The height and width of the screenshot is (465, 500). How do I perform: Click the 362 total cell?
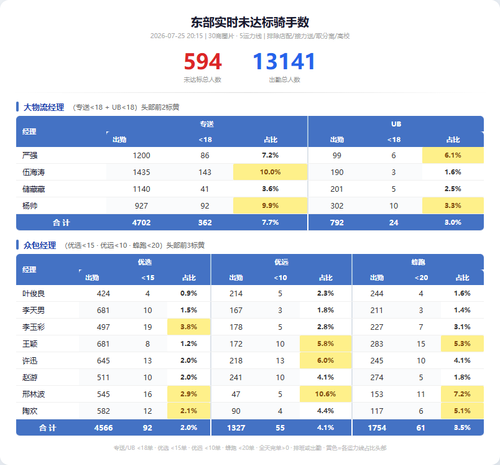point(205,223)
